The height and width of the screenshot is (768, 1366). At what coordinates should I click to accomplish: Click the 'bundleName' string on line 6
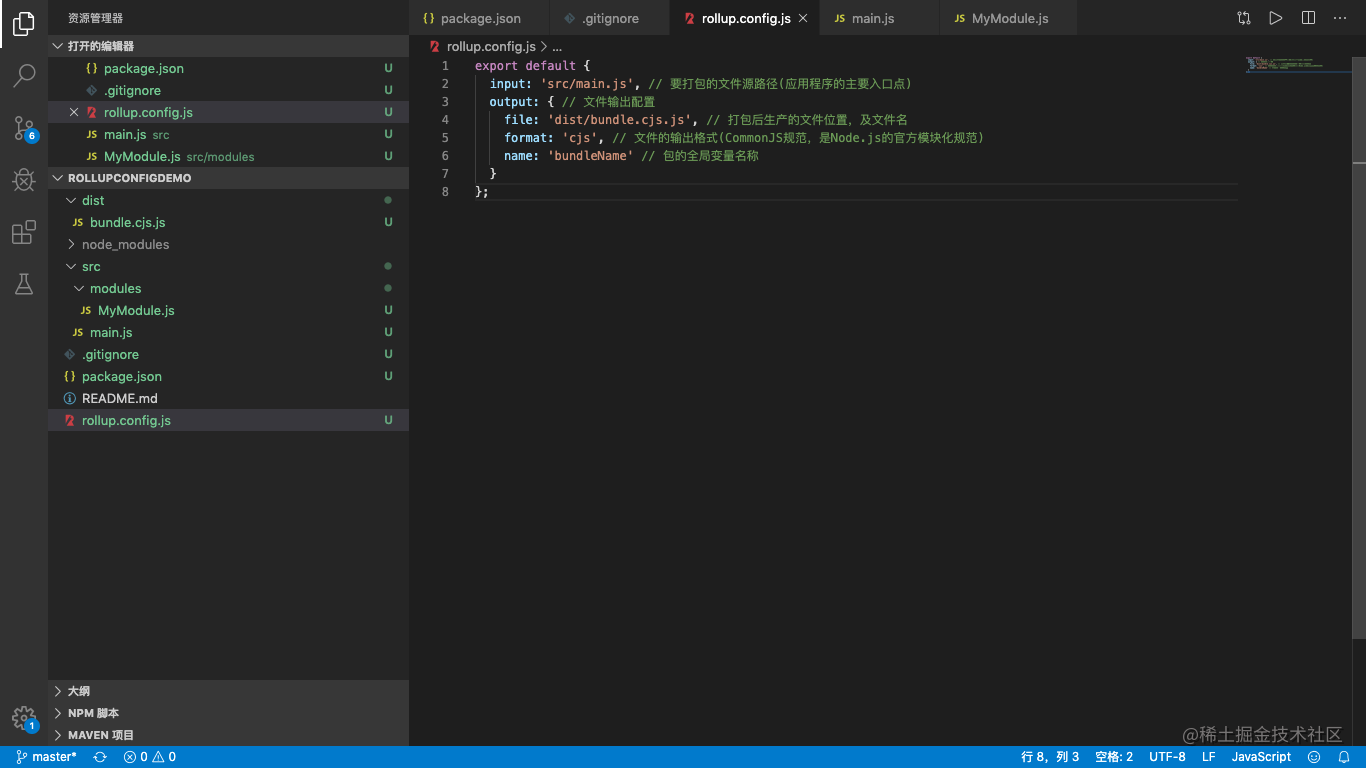pos(591,156)
